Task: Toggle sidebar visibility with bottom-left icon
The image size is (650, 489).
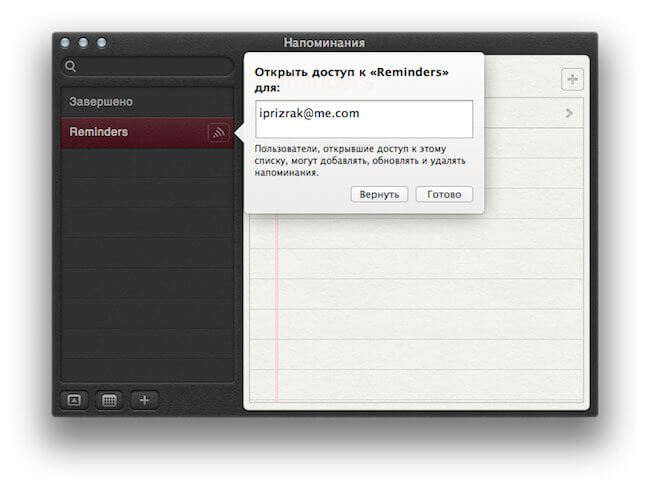Action: point(74,400)
